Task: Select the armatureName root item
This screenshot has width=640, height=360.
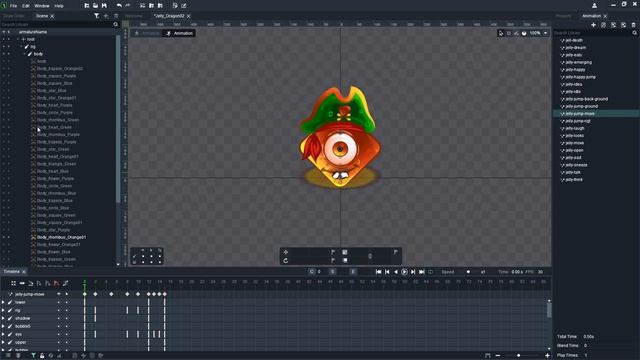Action: [x=33, y=32]
